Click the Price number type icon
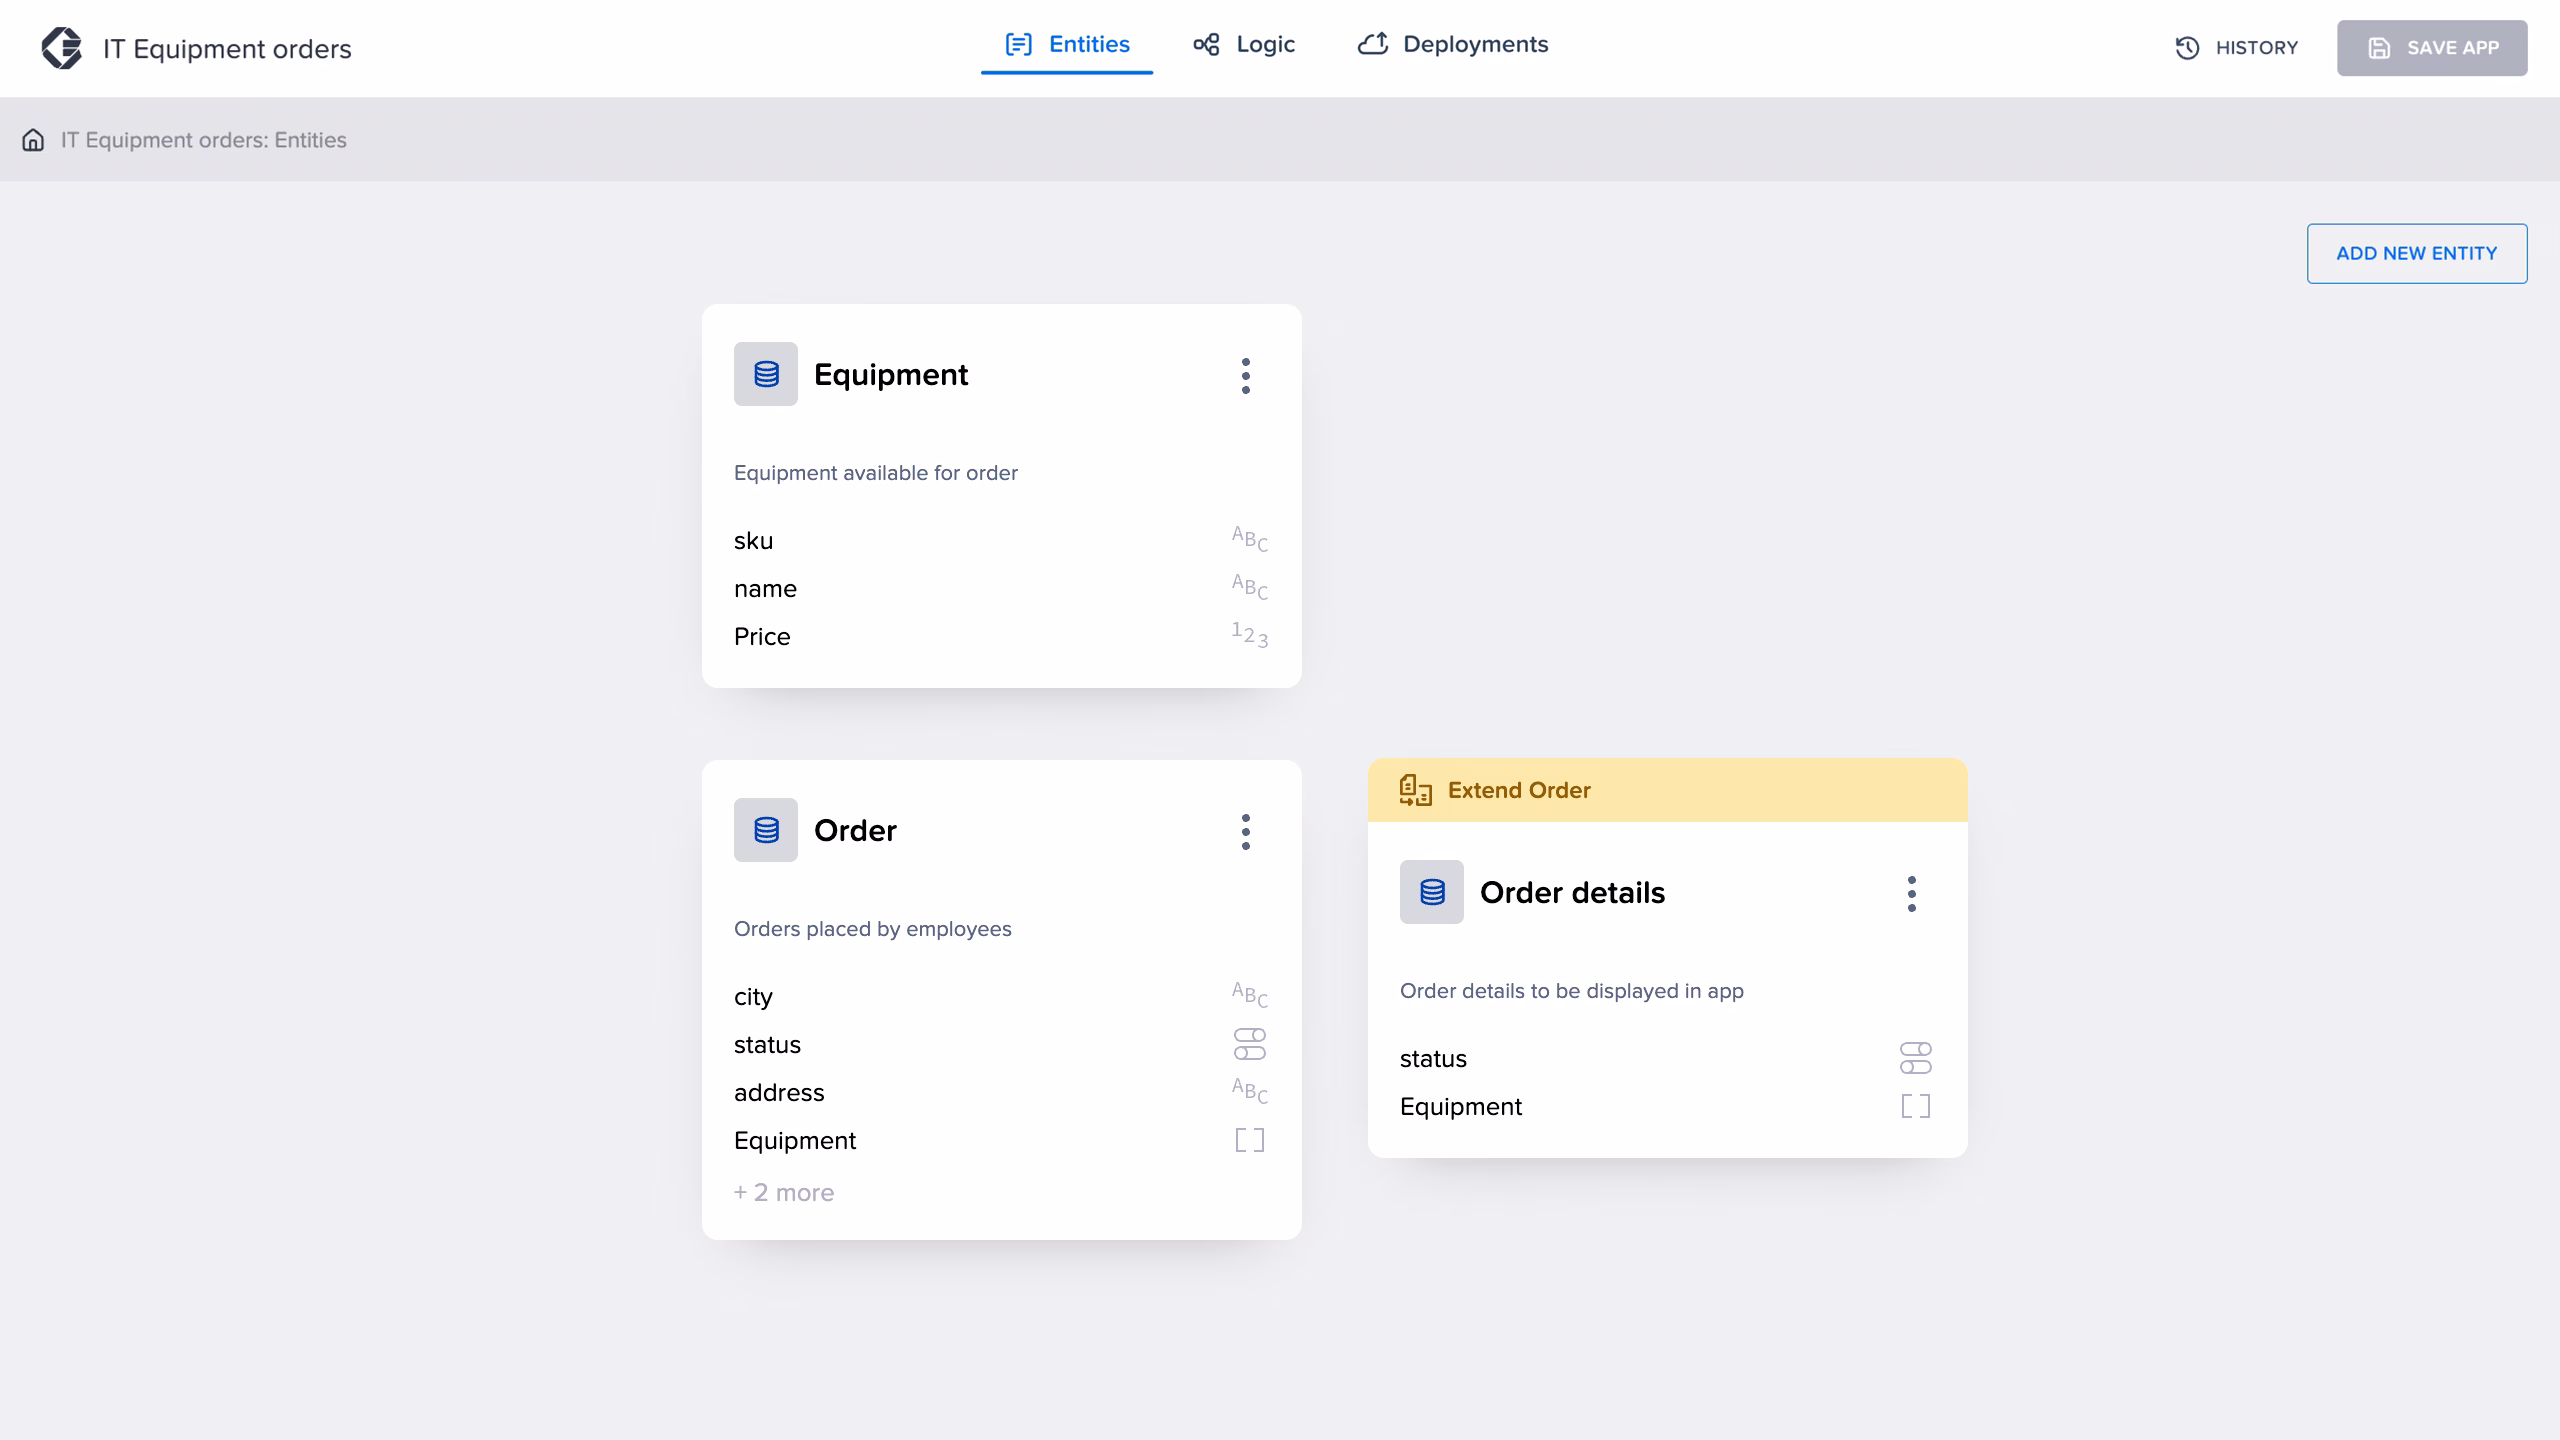 1249,635
